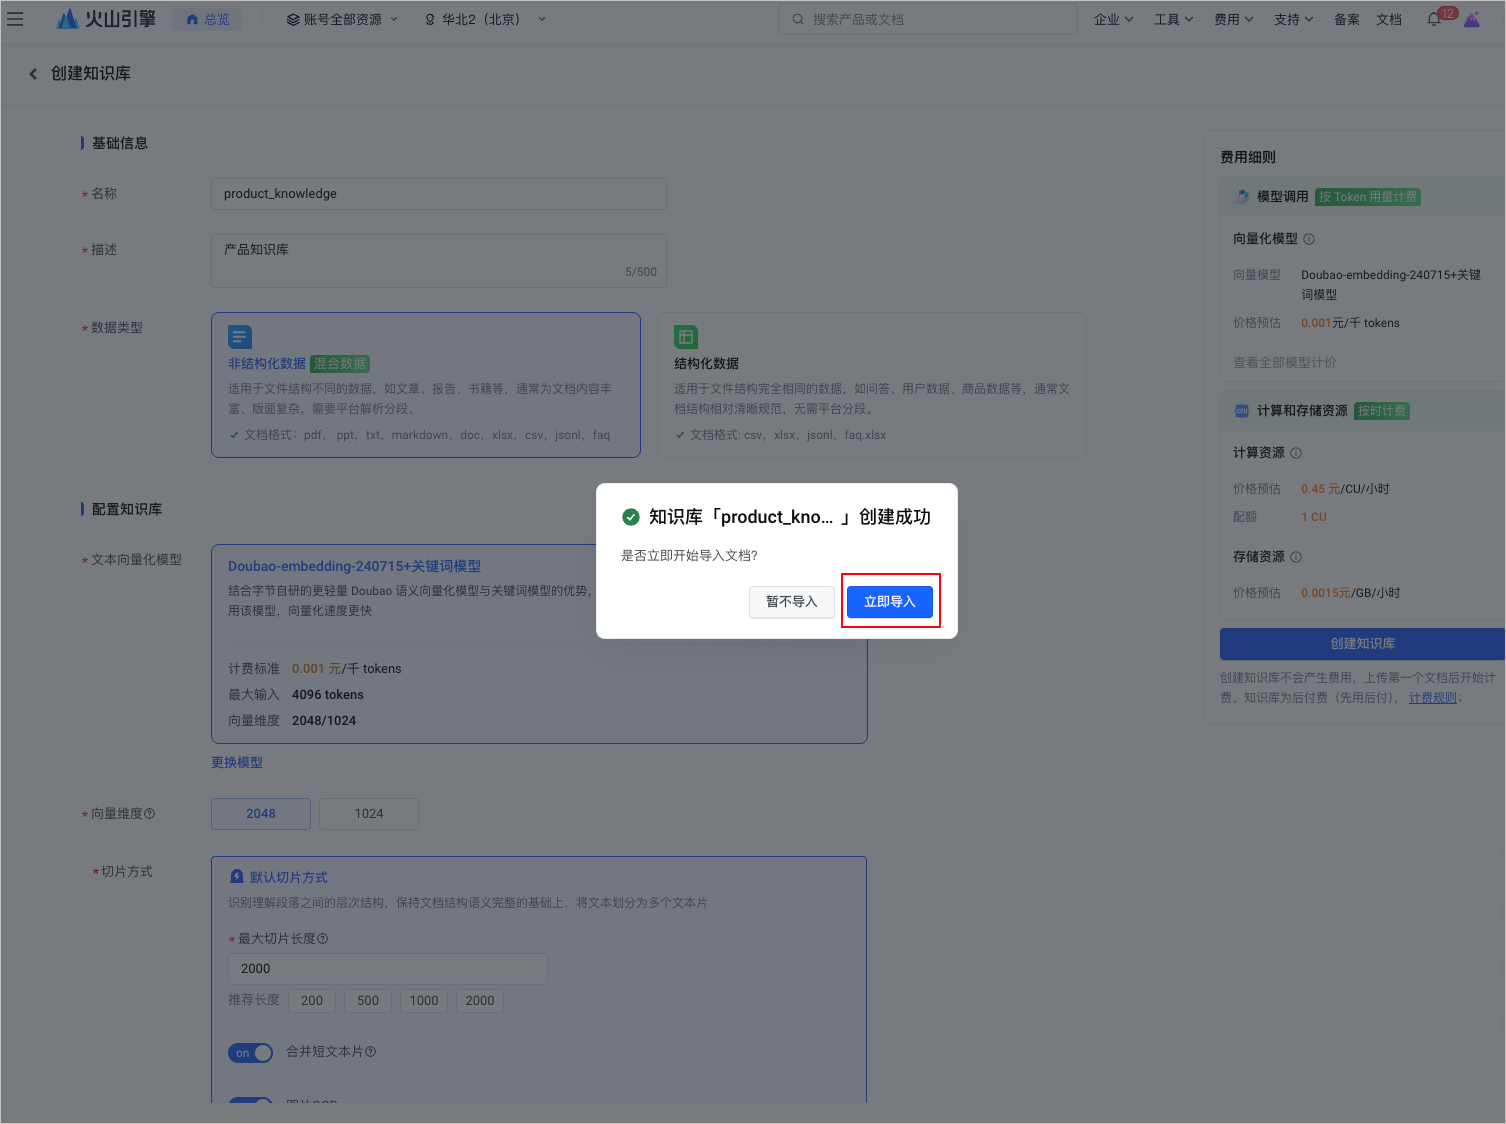The image size is (1506, 1124).
Task: Click the 火山引擎 logo
Action: [106, 19]
